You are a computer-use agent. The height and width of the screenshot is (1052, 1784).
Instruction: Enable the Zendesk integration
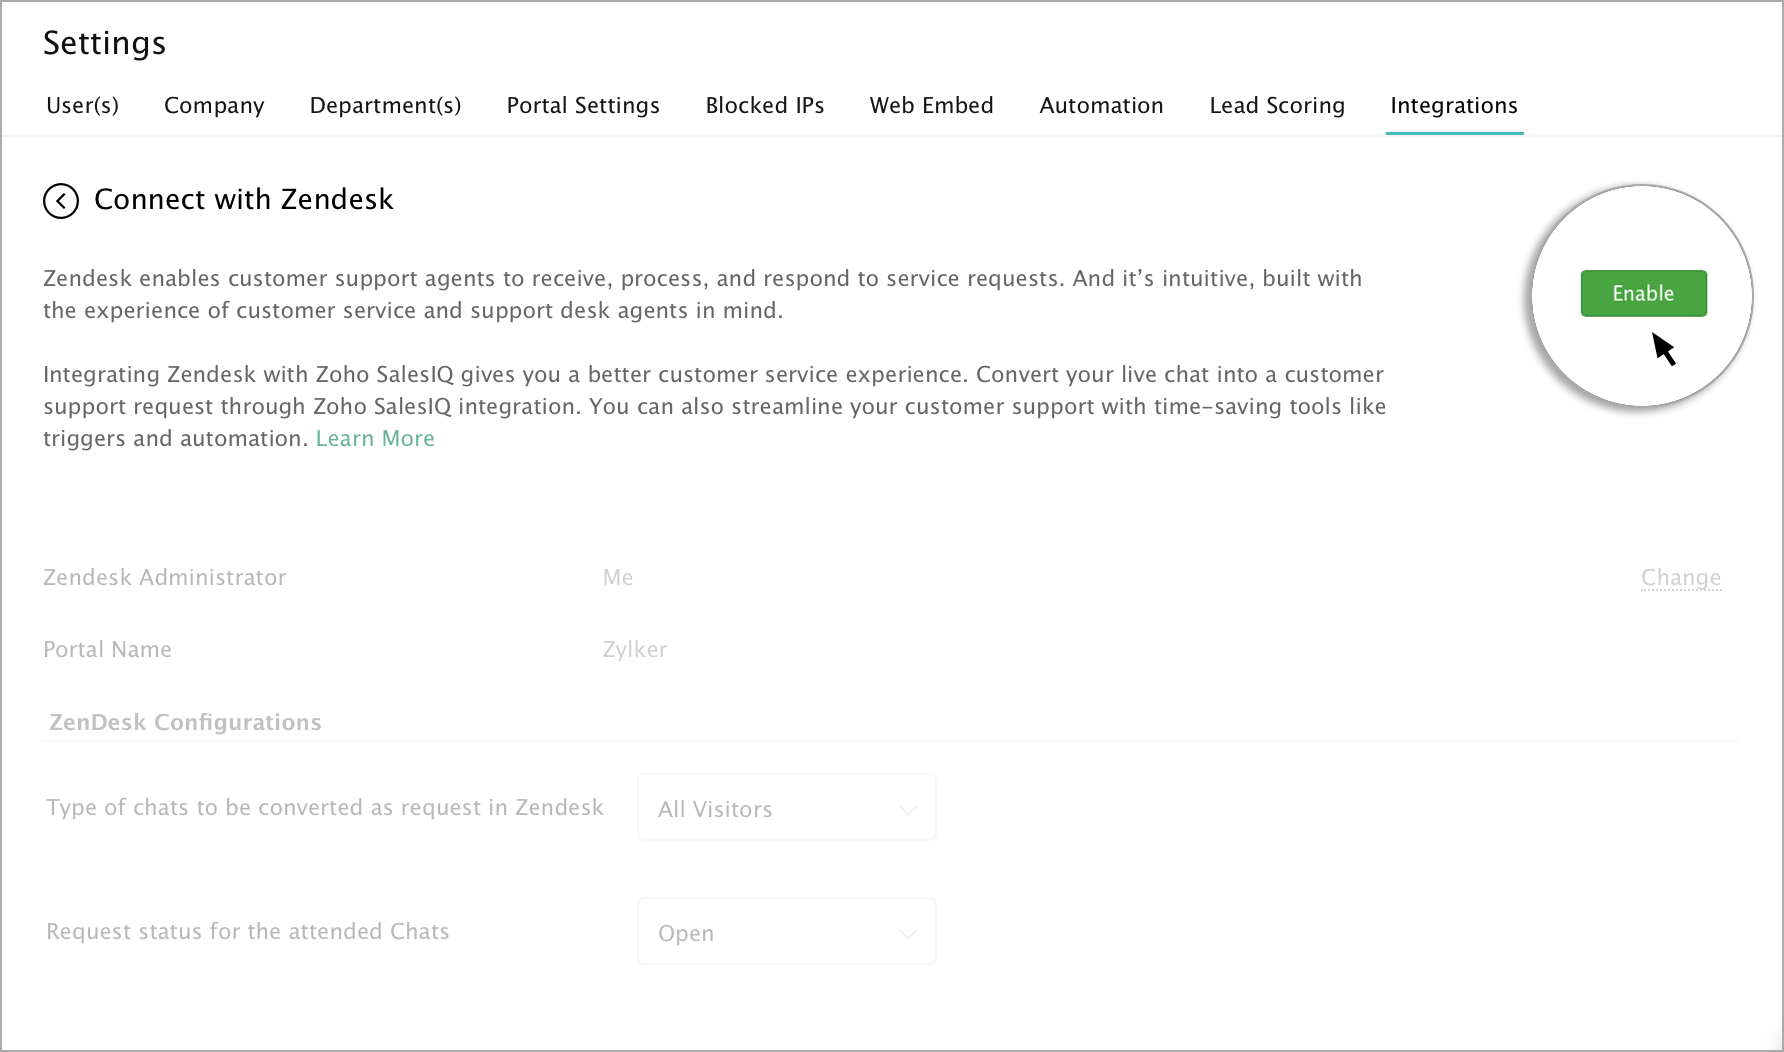point(1643,293)
